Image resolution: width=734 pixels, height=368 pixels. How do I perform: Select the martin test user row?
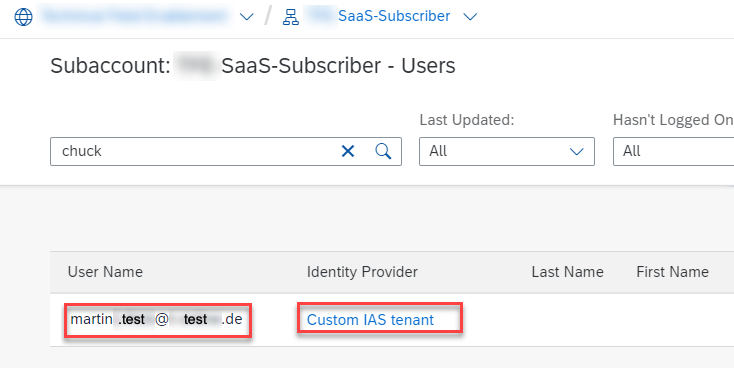click(x=392, y=320)
